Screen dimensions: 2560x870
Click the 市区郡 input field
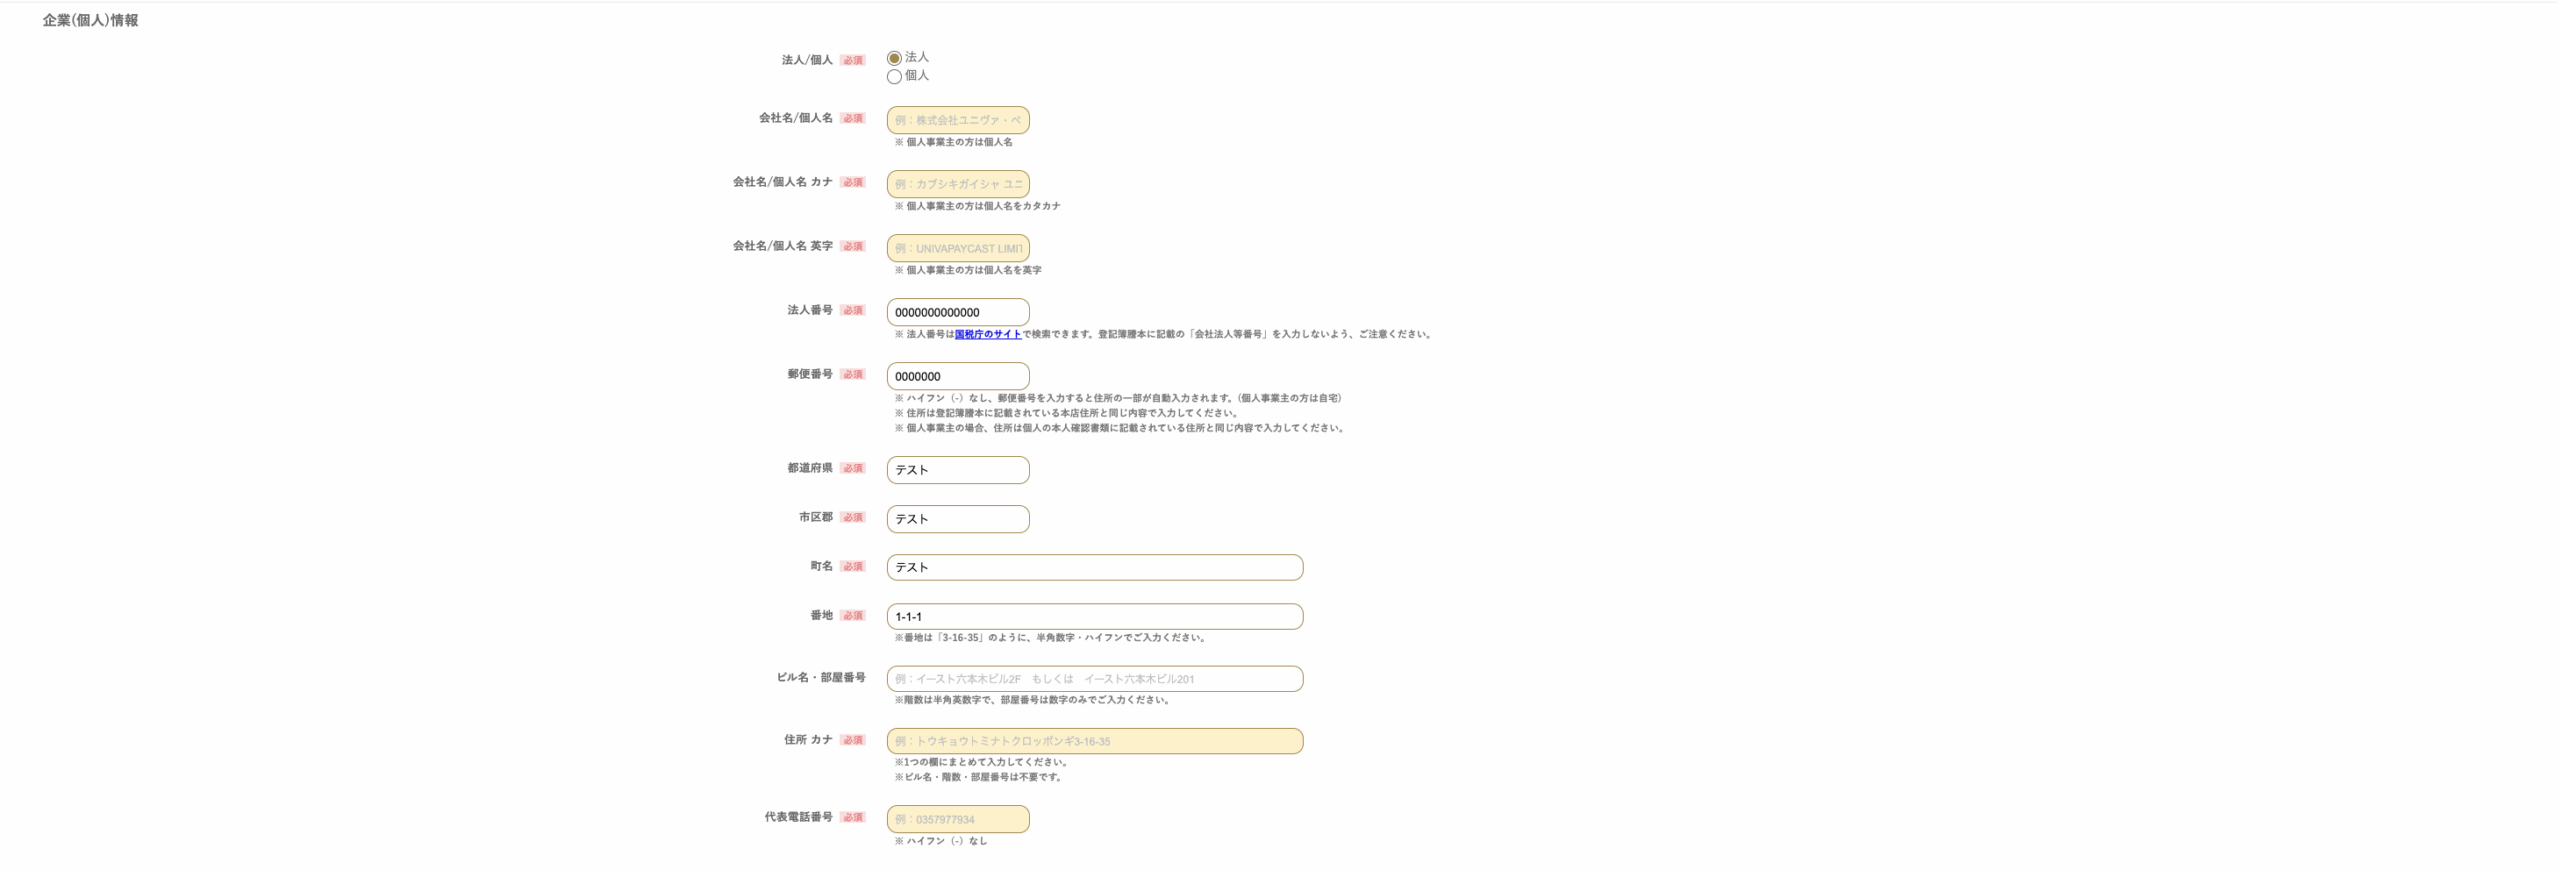tap(957, 519)
